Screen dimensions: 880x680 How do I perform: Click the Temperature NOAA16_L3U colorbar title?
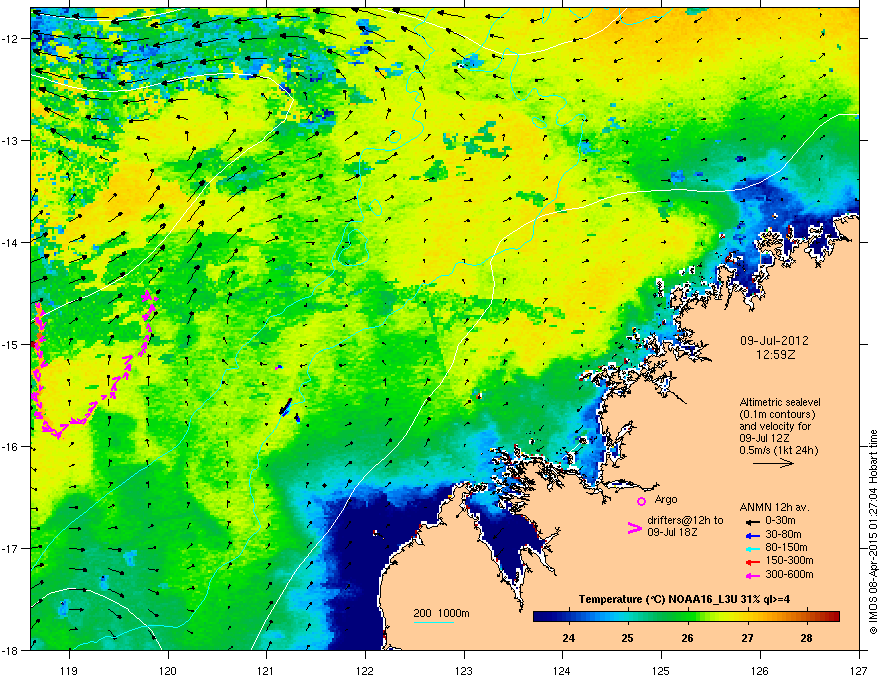click(684, 599)
